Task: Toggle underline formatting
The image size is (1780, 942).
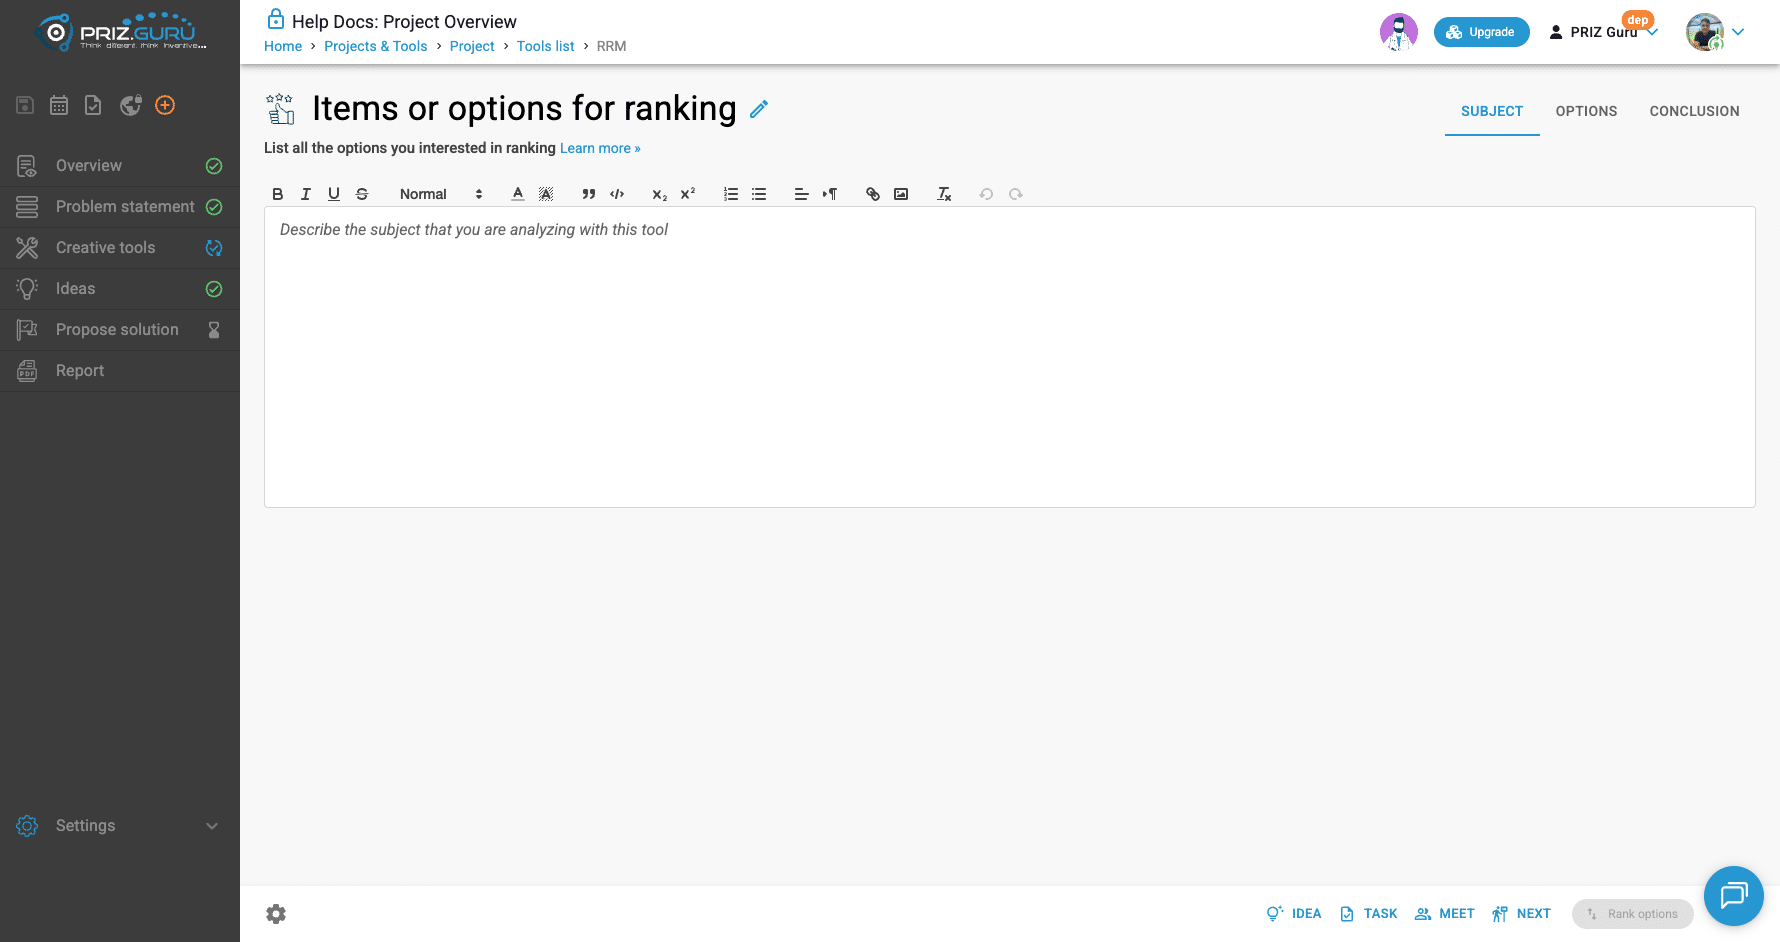Action: click(334, 194)
